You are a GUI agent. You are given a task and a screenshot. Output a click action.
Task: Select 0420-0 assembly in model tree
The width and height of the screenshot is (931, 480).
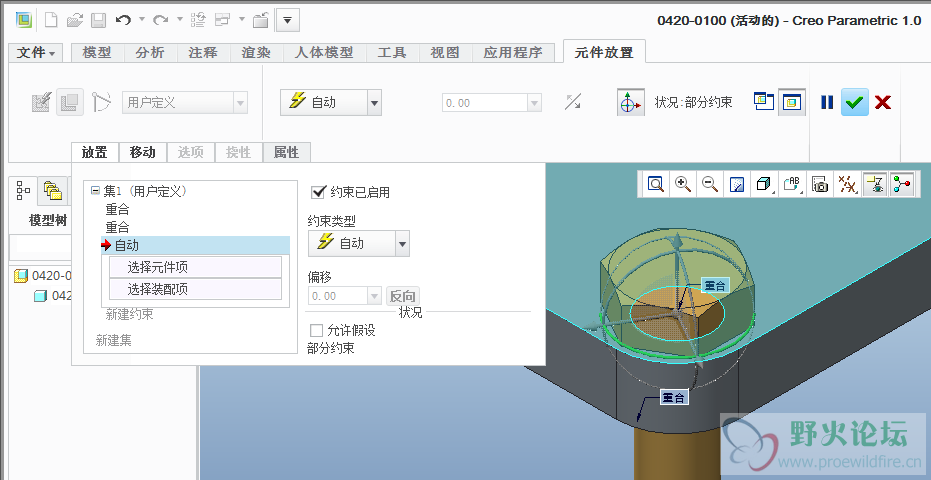[43, 276]
